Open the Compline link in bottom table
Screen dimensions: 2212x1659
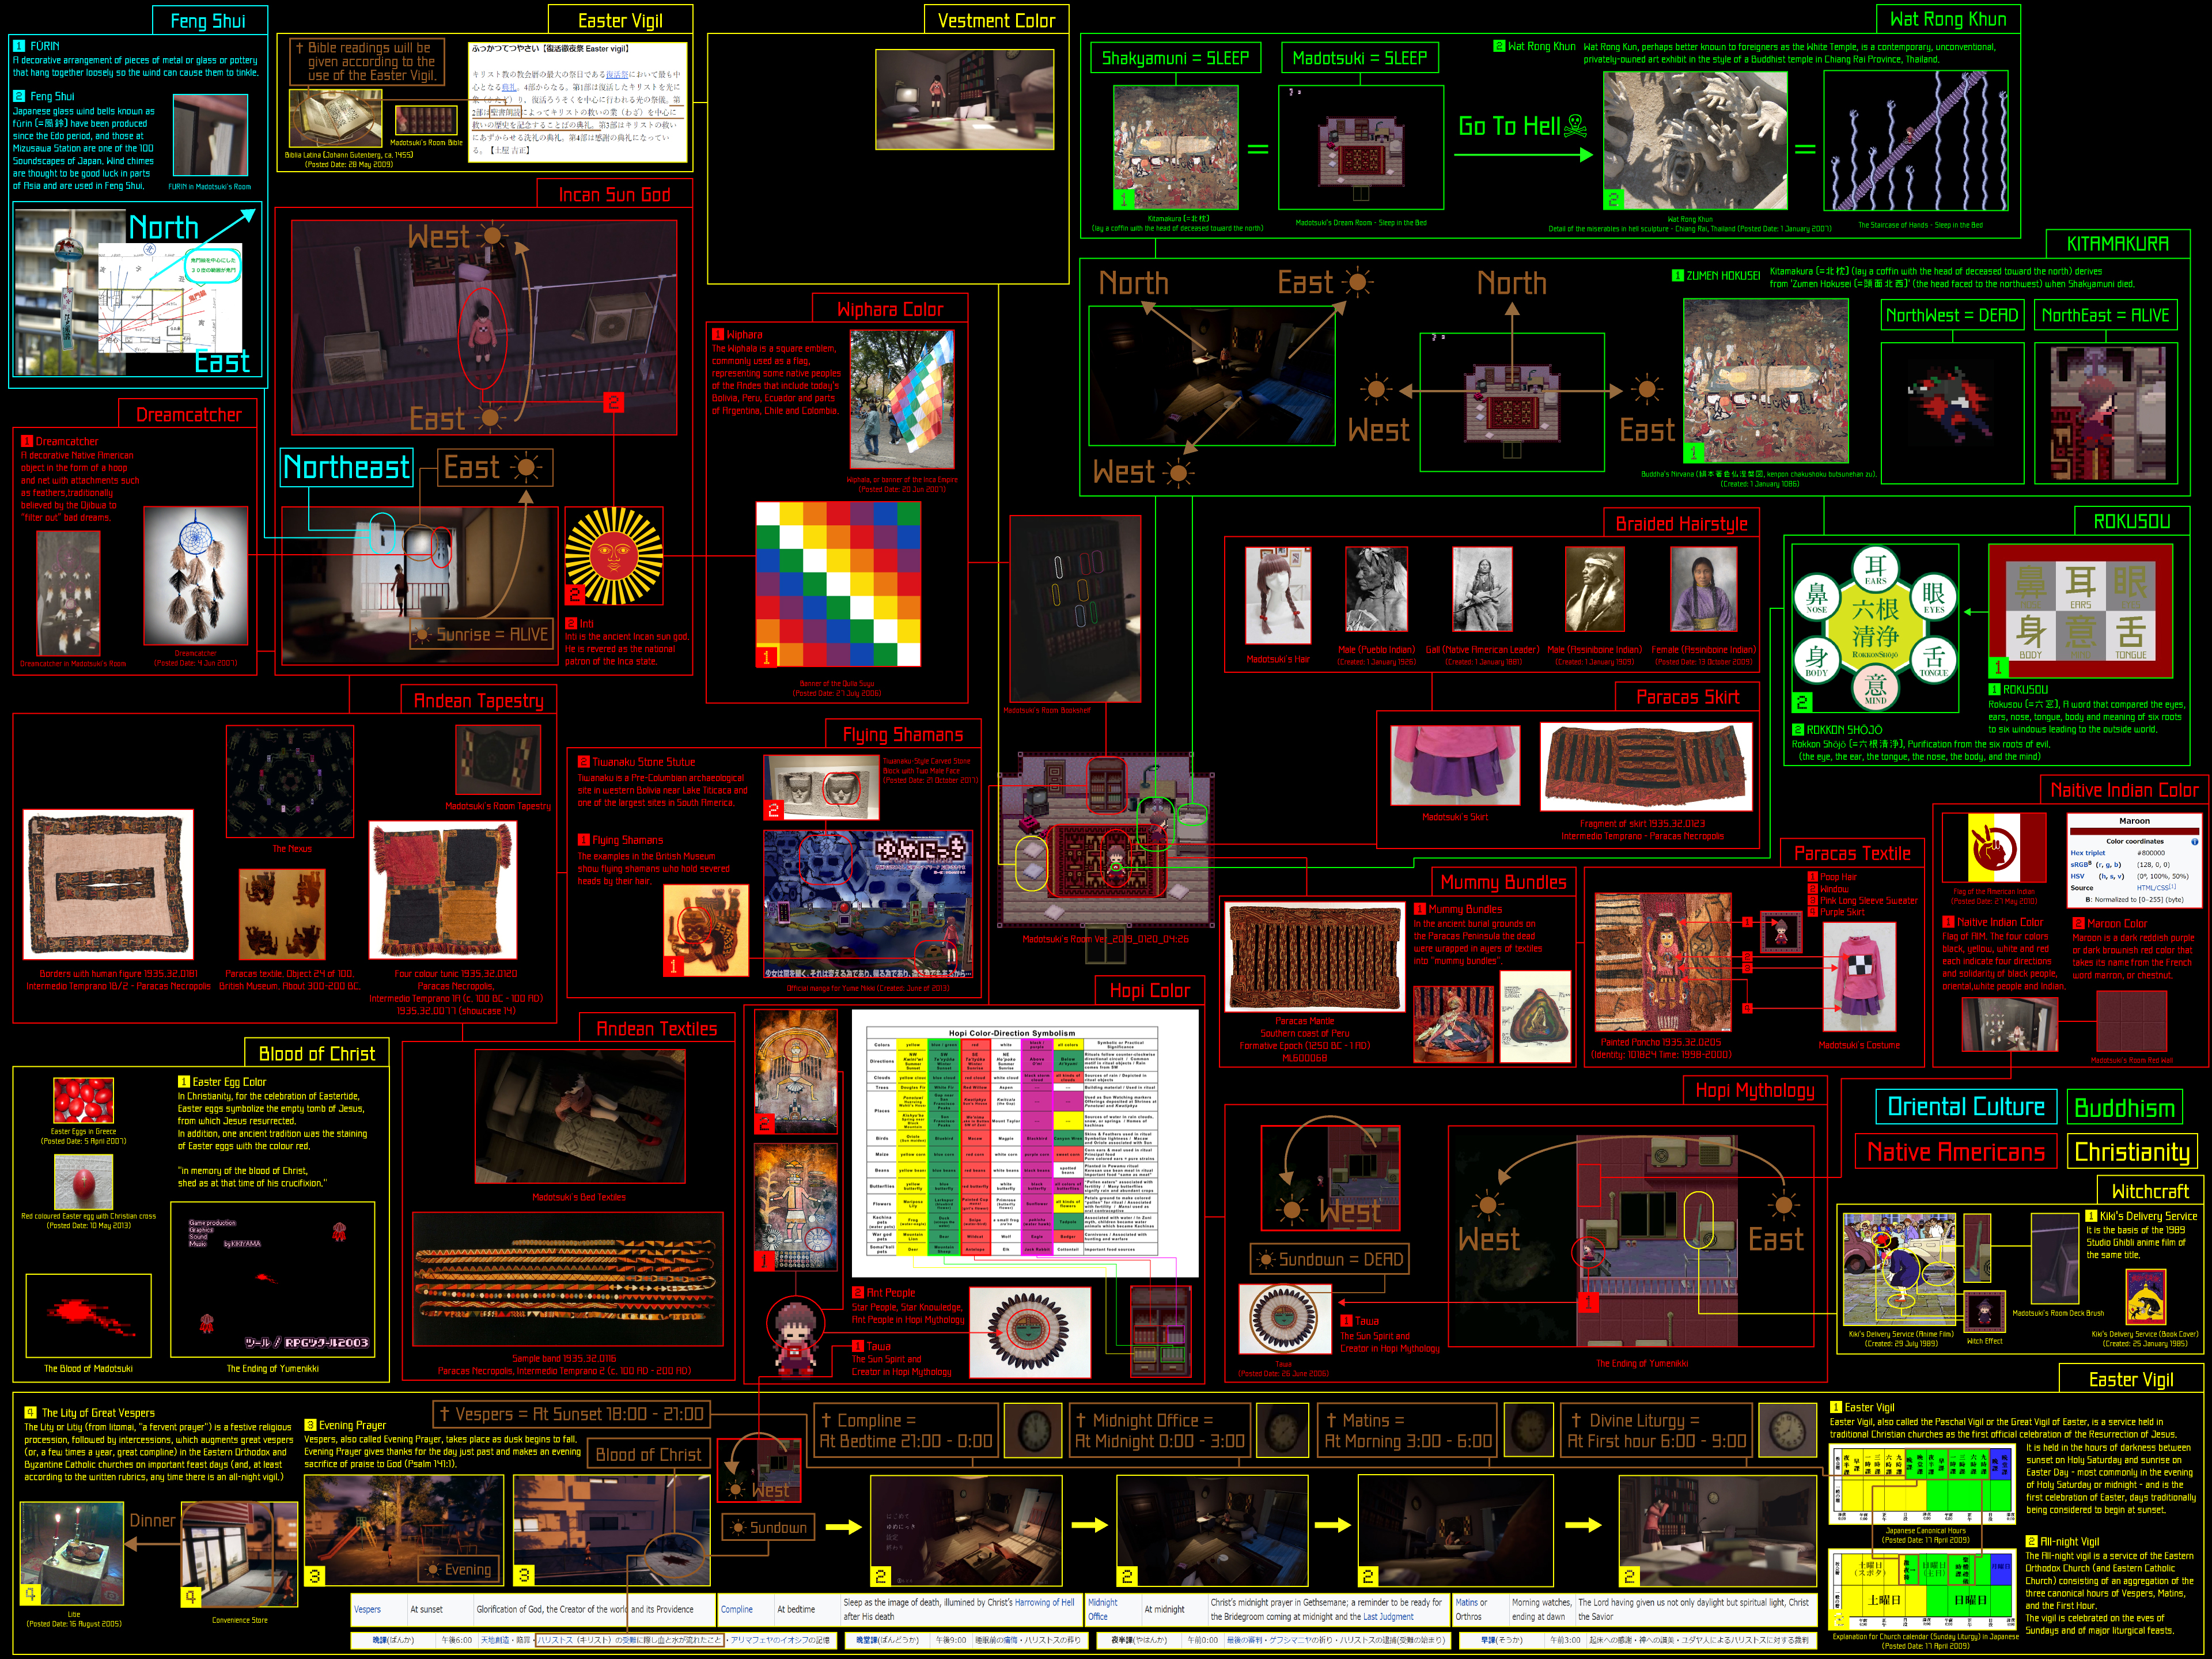pyautogui.click(x=737, y=1610)
